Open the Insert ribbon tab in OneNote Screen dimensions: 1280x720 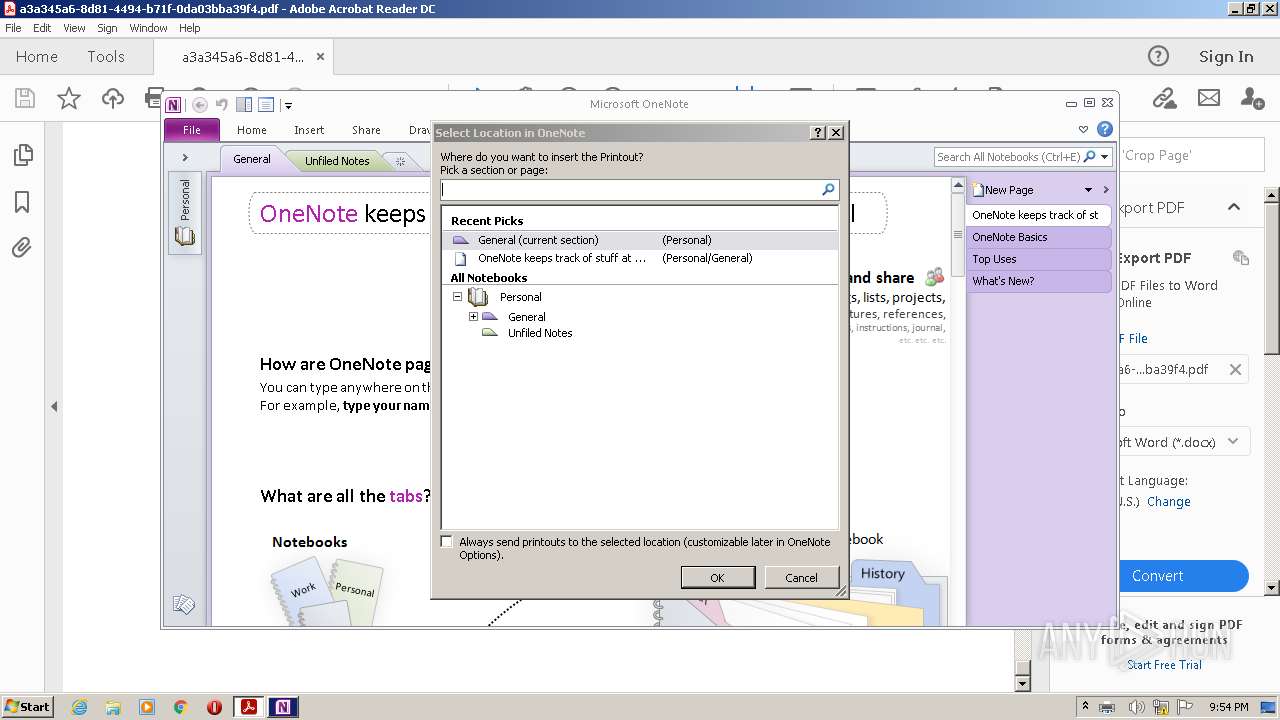(309, 130)
